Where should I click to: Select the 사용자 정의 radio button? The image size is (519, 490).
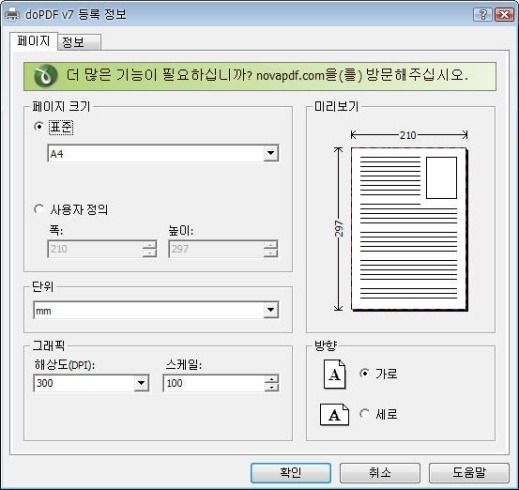39,209
